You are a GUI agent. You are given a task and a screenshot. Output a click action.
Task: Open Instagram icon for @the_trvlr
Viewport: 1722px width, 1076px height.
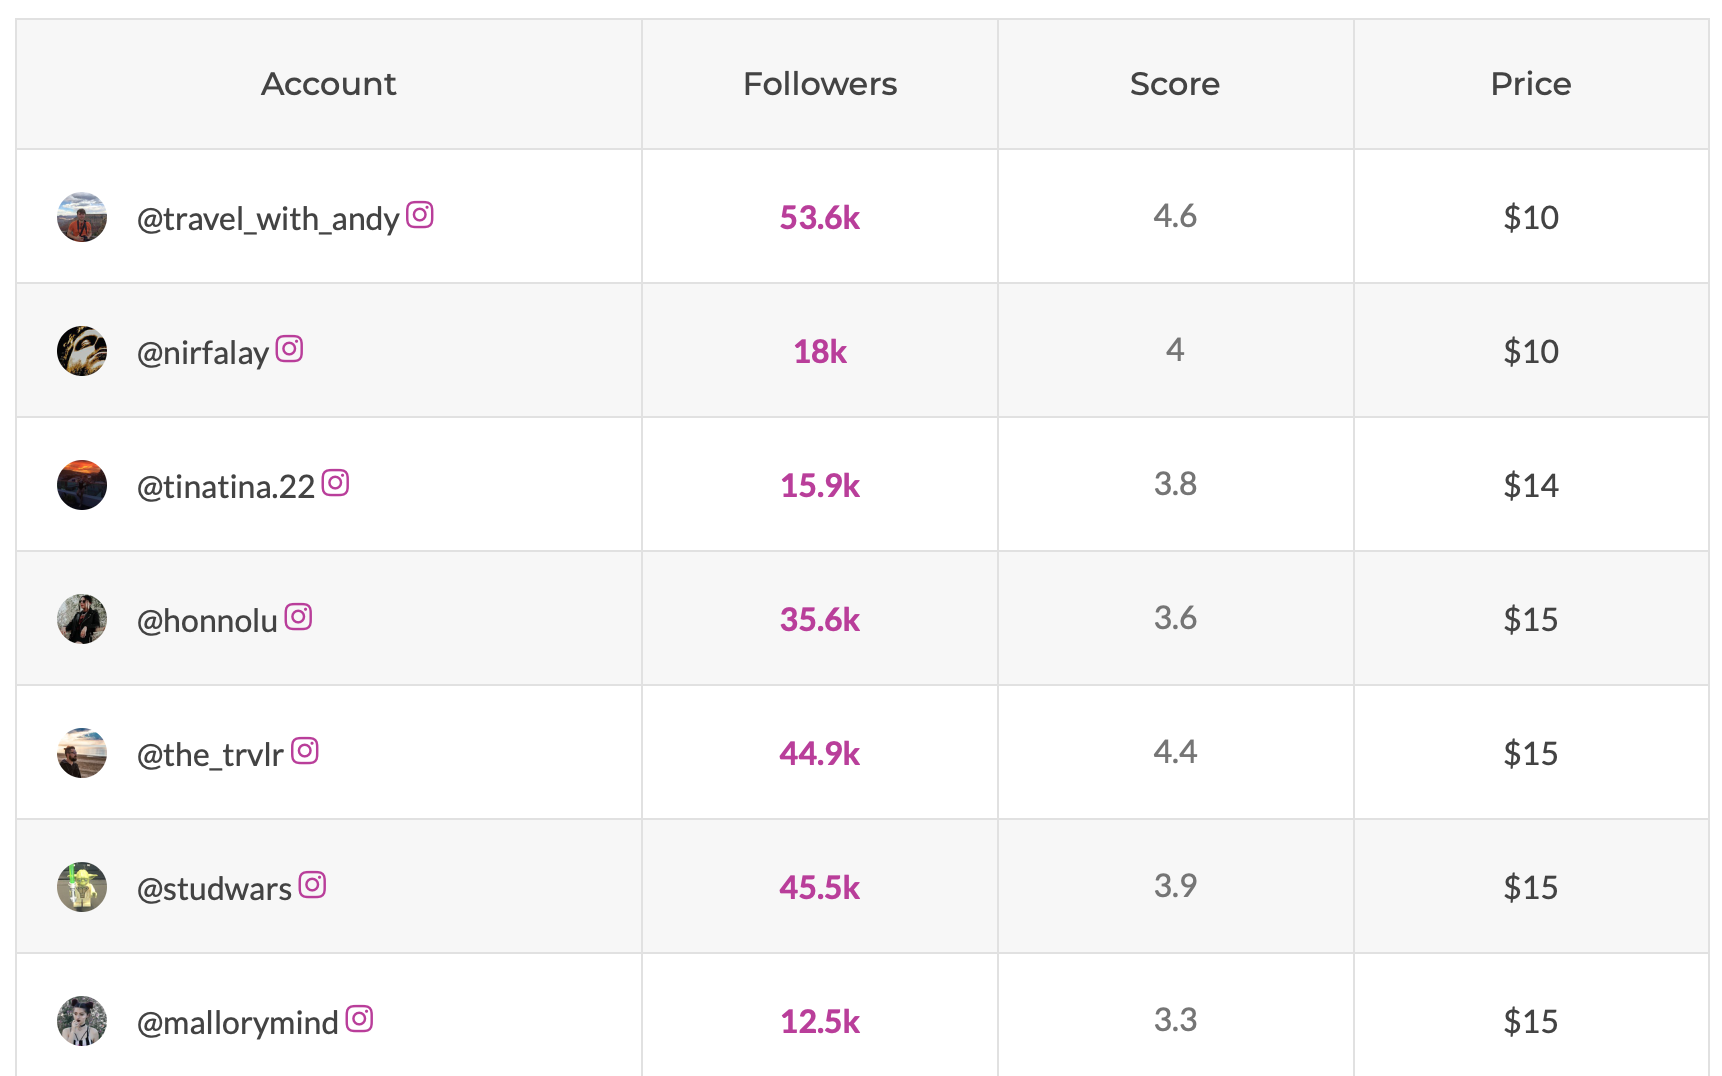click(305, 751)
